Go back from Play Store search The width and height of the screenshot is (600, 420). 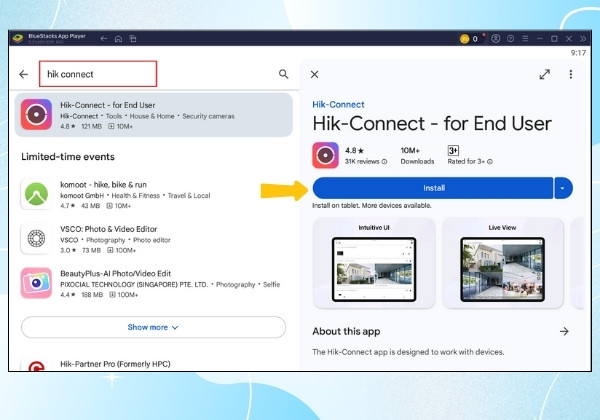(24, 74)
